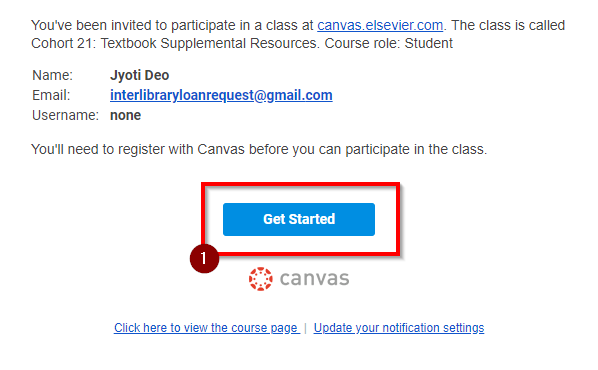Click the red highlight box border
This screenshot has height=370, width=598.
[x=301, y=185]
